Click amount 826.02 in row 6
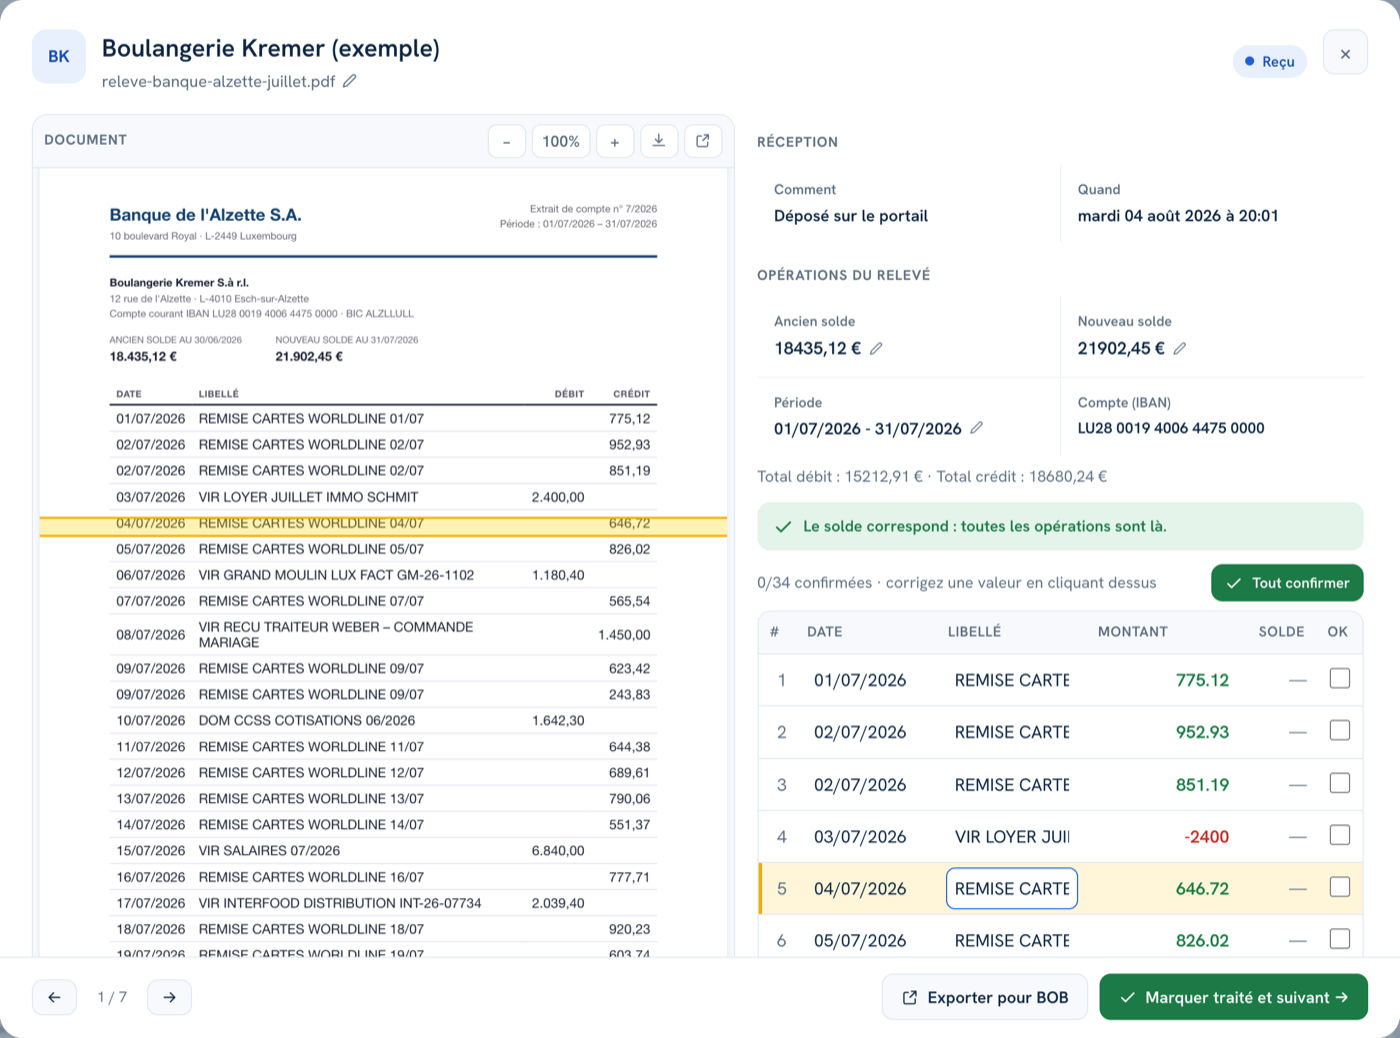1400x1038 pixels. 1202,941
